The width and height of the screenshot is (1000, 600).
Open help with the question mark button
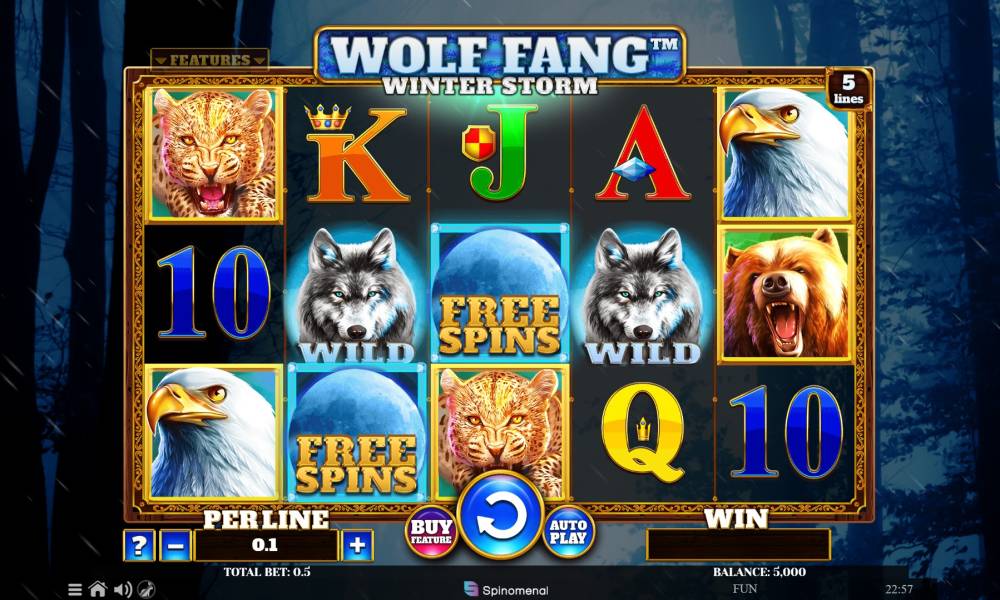pos(139,546)
